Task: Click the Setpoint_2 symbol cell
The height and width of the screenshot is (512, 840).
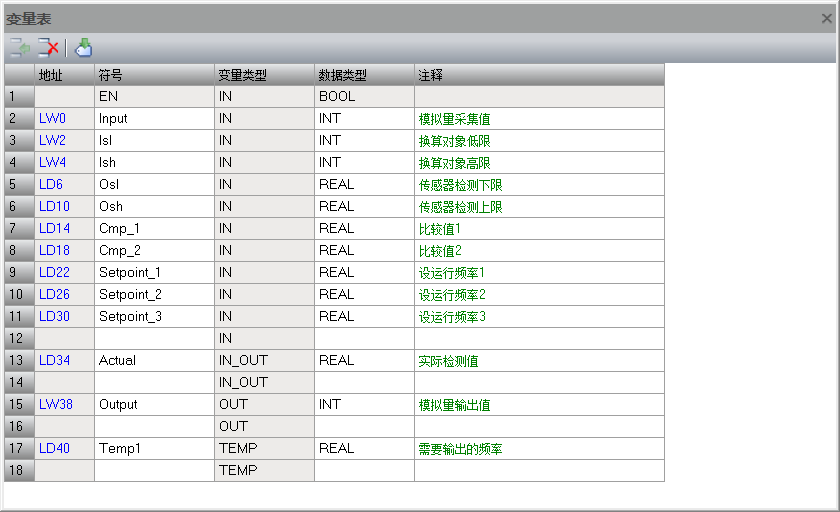Action: tap(154, 294)
